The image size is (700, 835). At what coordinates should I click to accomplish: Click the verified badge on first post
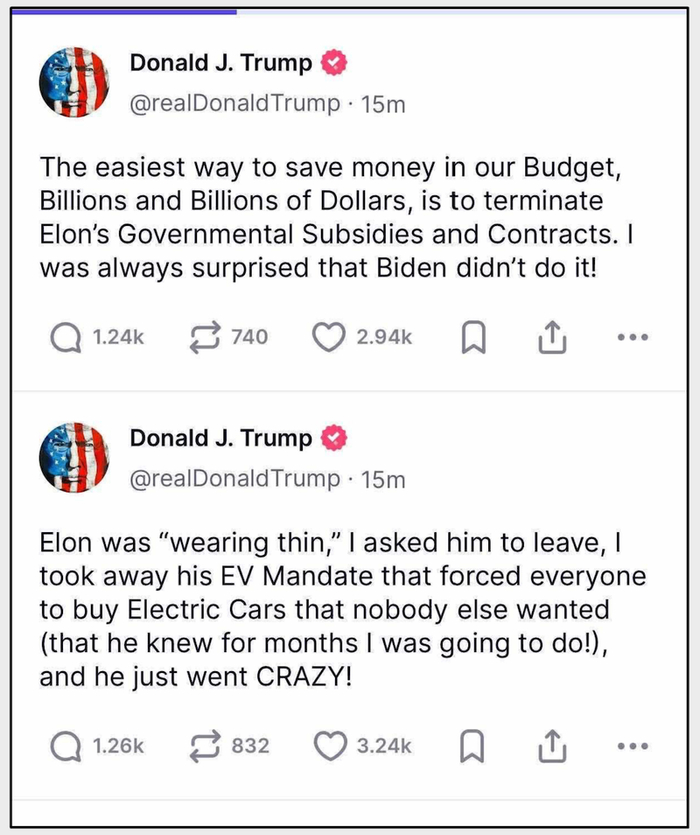[x=334, y=63]
